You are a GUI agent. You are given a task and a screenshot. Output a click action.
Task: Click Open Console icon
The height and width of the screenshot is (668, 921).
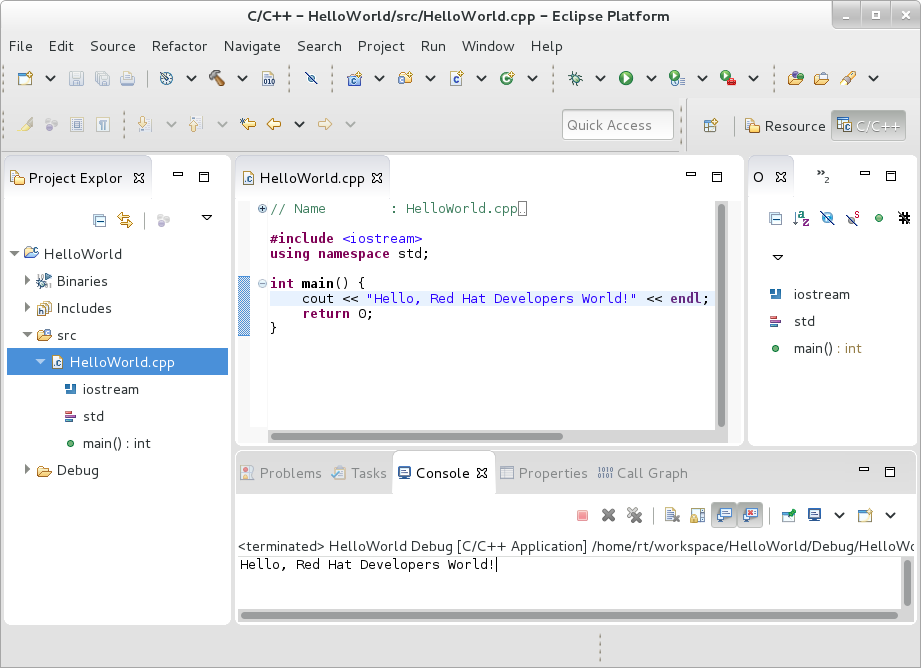click(x=865, y=515)
